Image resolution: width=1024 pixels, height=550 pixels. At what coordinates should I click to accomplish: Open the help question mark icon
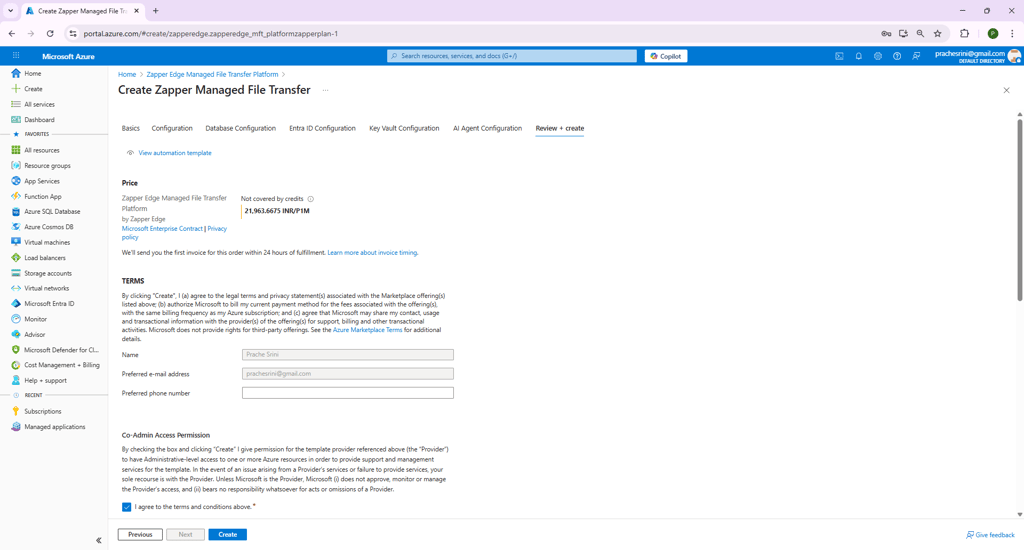(897, 56)
